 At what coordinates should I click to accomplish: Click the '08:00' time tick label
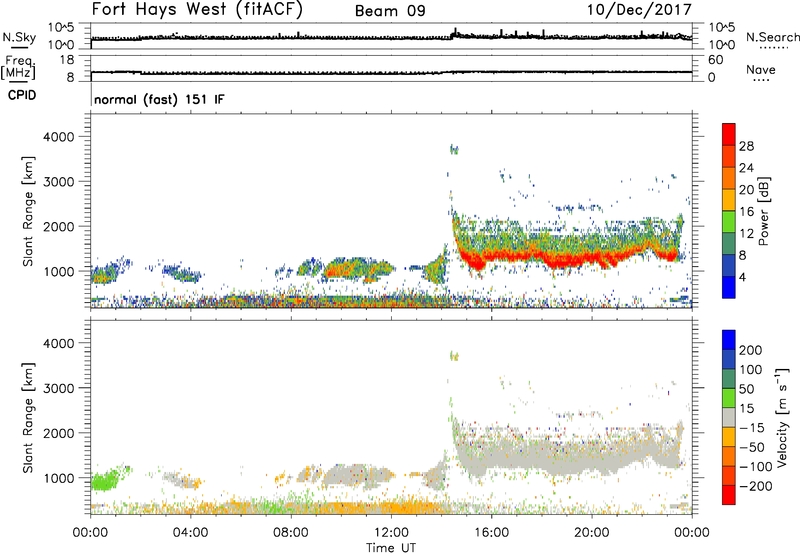point(290,533)
